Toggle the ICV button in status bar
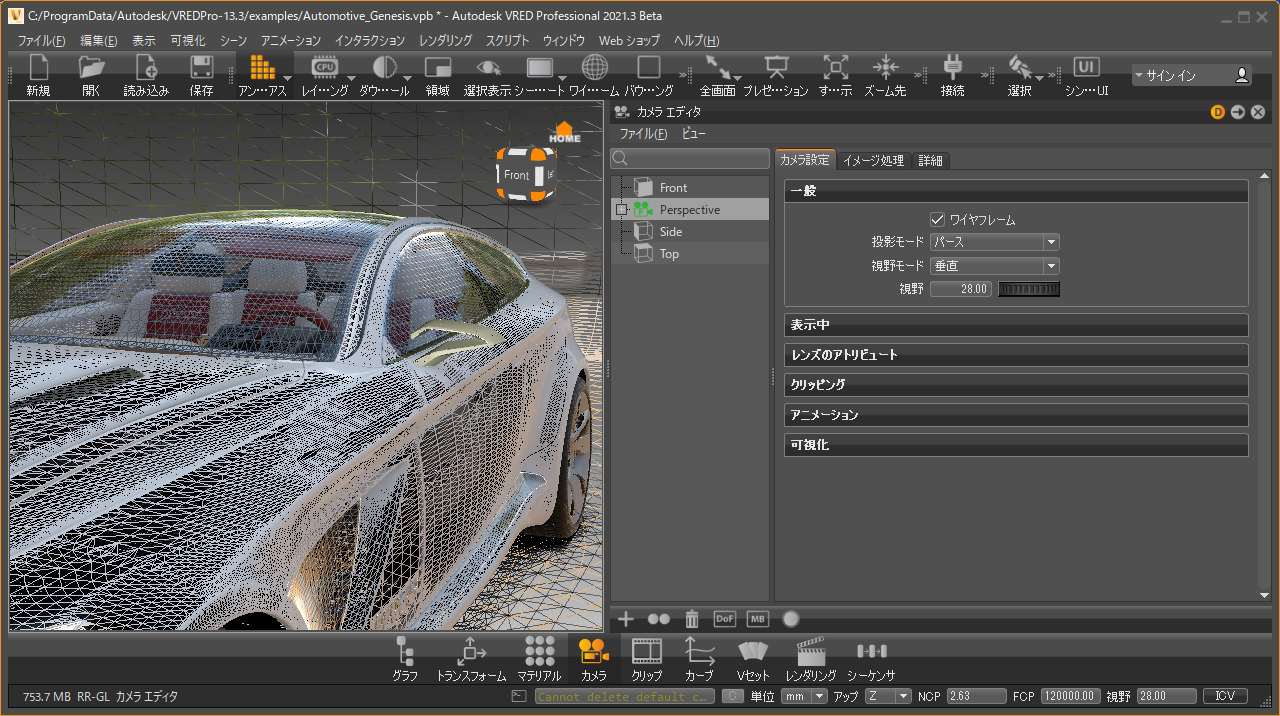This screenshot has height=716, width=1280. pos(1225,696)
